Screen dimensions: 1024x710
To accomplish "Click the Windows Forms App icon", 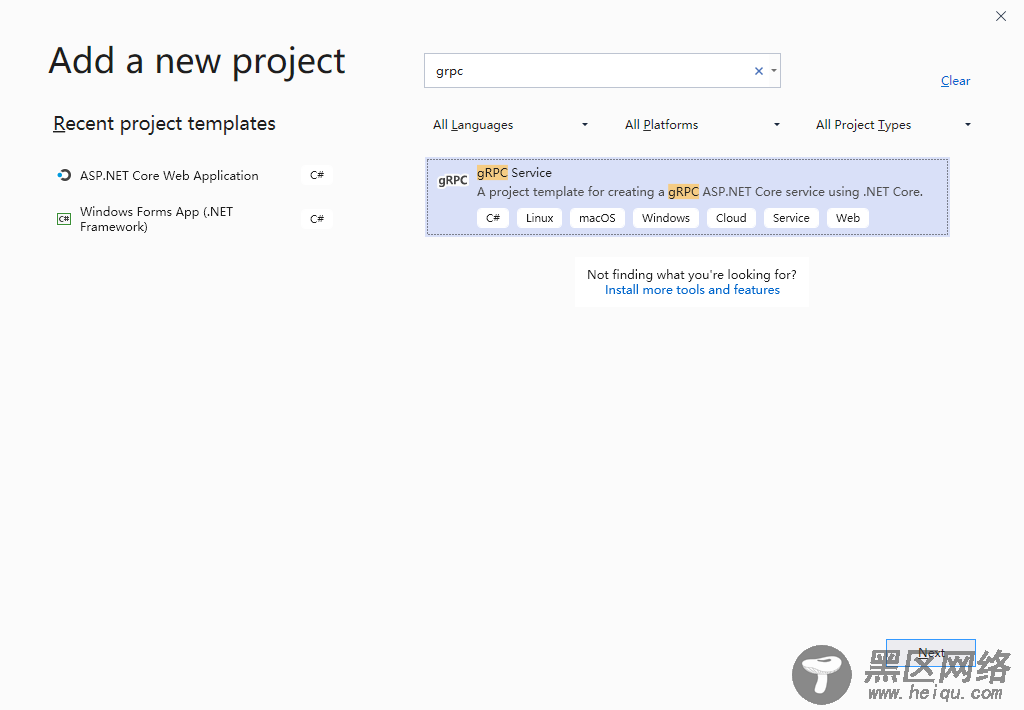I will pyautogui.click(x=64, y=219).
